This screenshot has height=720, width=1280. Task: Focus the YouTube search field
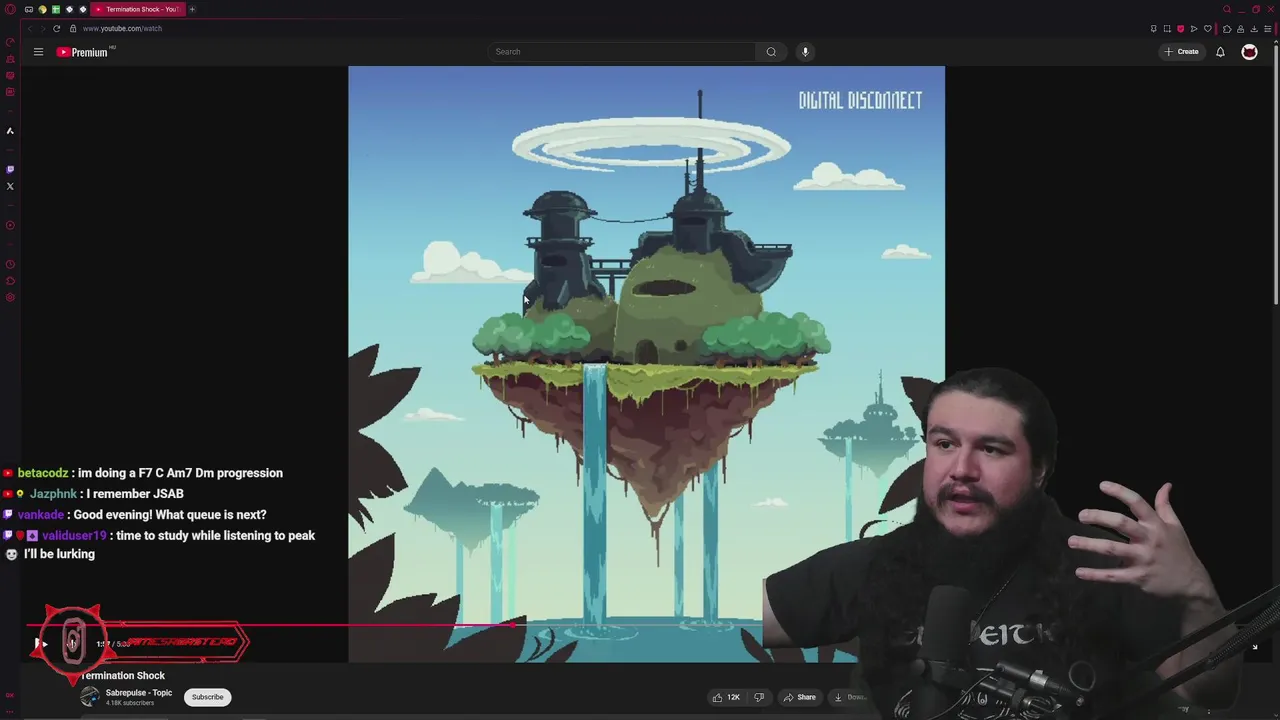click(x=622, y=52)
